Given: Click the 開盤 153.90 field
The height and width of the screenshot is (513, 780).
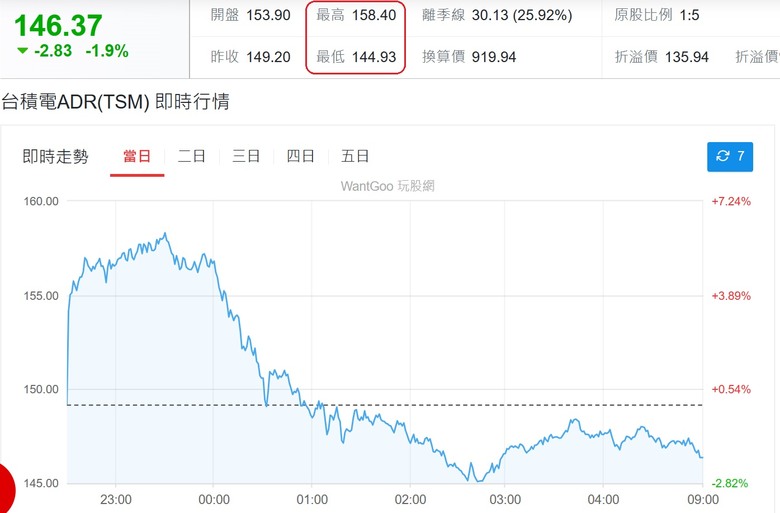Looking at the screenshot, I should pyautogui.click(x=250, y=15).
